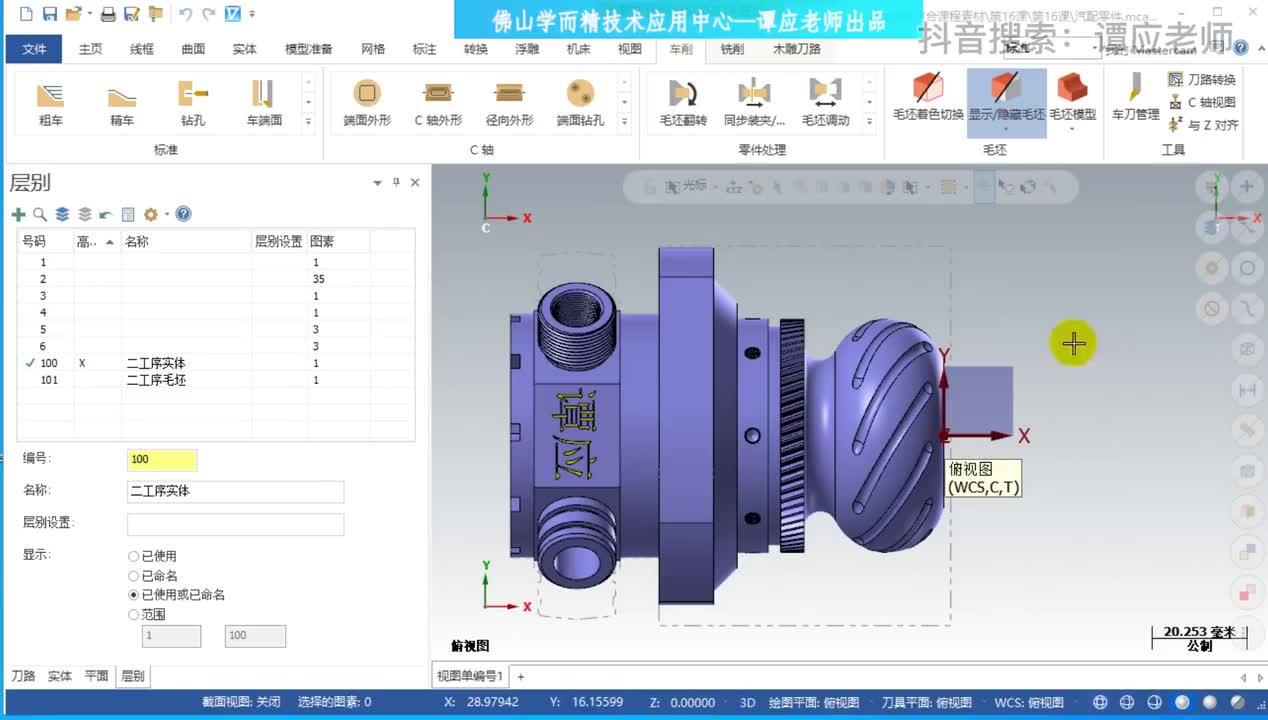
Task: Select the 已使用 radio option
Action: click(x=134, y=556)
